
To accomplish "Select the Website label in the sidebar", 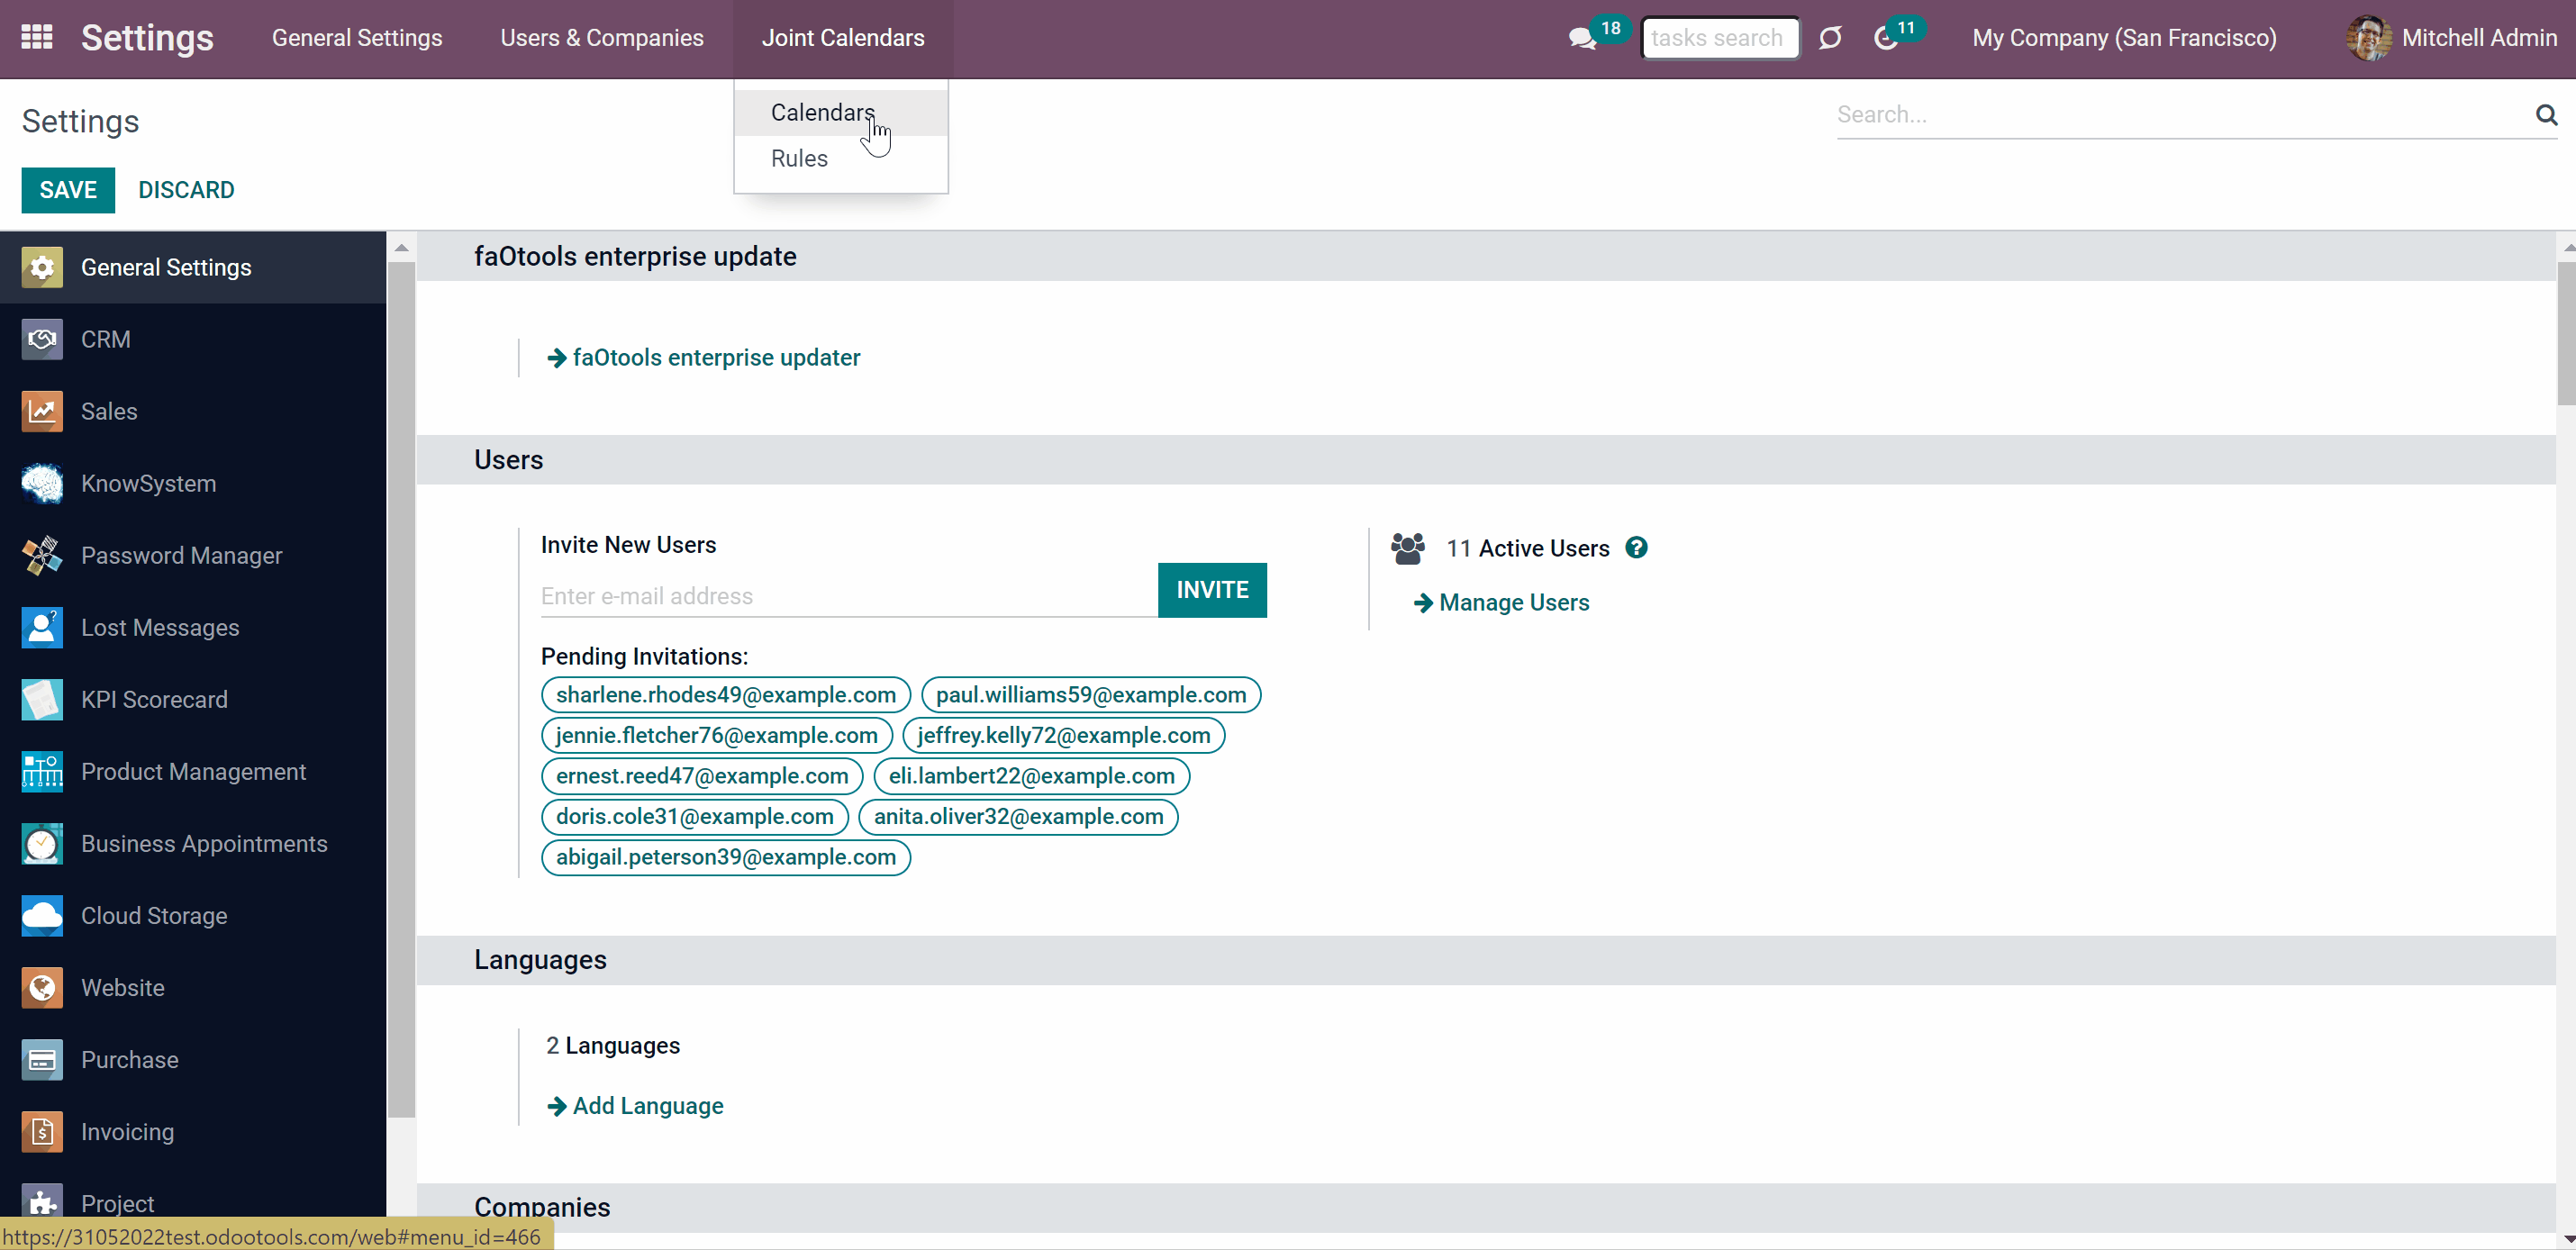I will tap(123, 987).
